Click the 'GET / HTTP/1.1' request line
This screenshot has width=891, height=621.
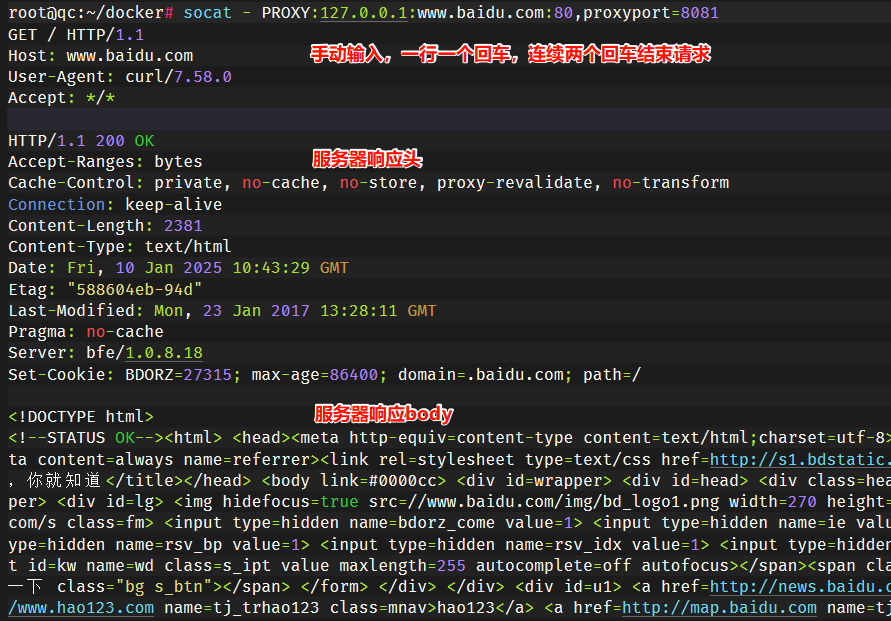[x=76, y=35]
